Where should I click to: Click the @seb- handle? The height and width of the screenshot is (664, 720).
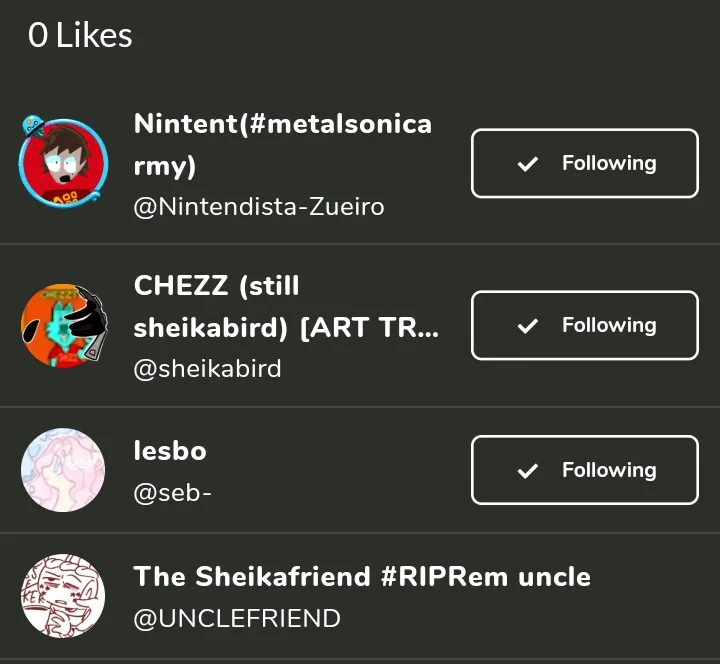pos(172,495)
